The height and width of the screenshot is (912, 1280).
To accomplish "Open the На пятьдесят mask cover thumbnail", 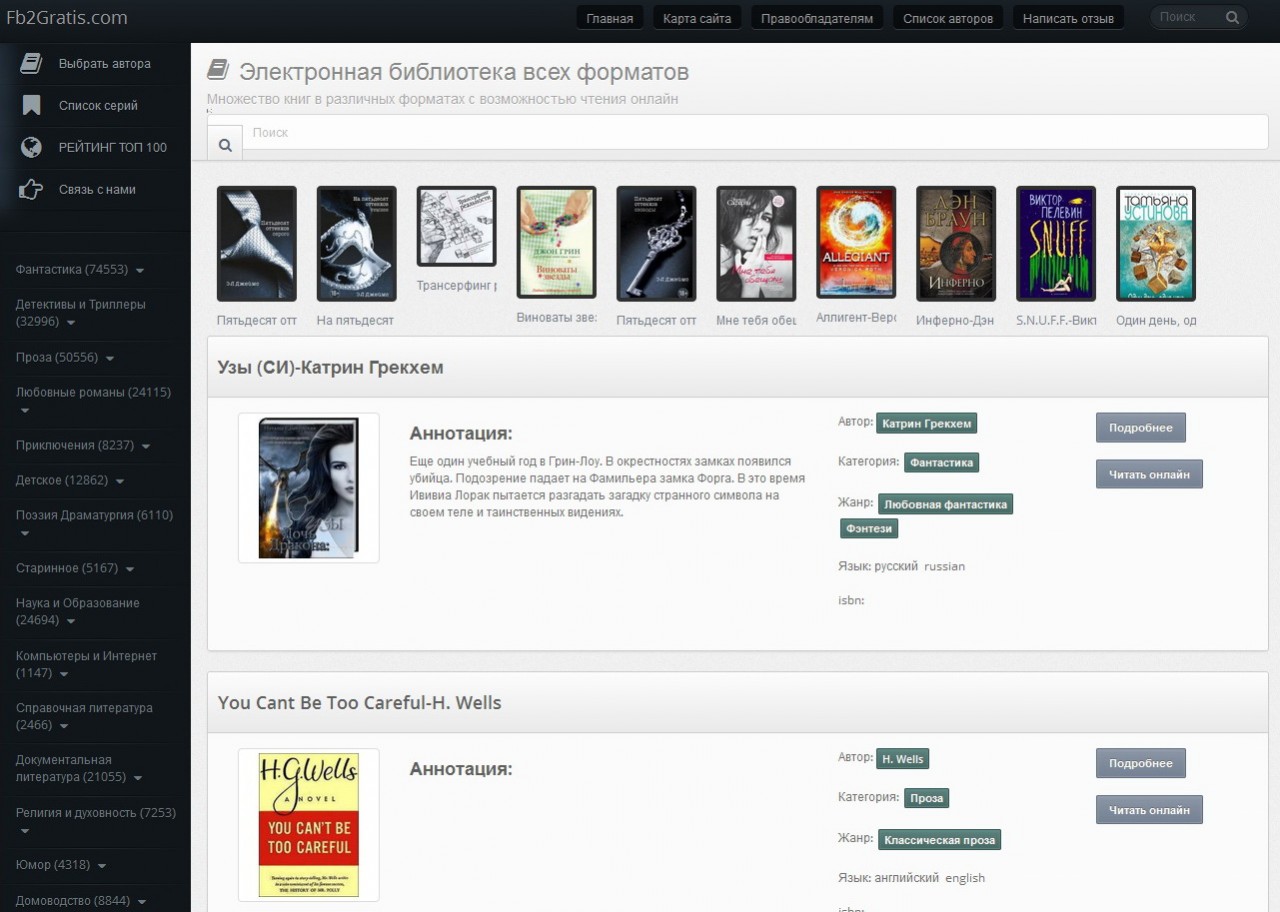I will point(357,244).
